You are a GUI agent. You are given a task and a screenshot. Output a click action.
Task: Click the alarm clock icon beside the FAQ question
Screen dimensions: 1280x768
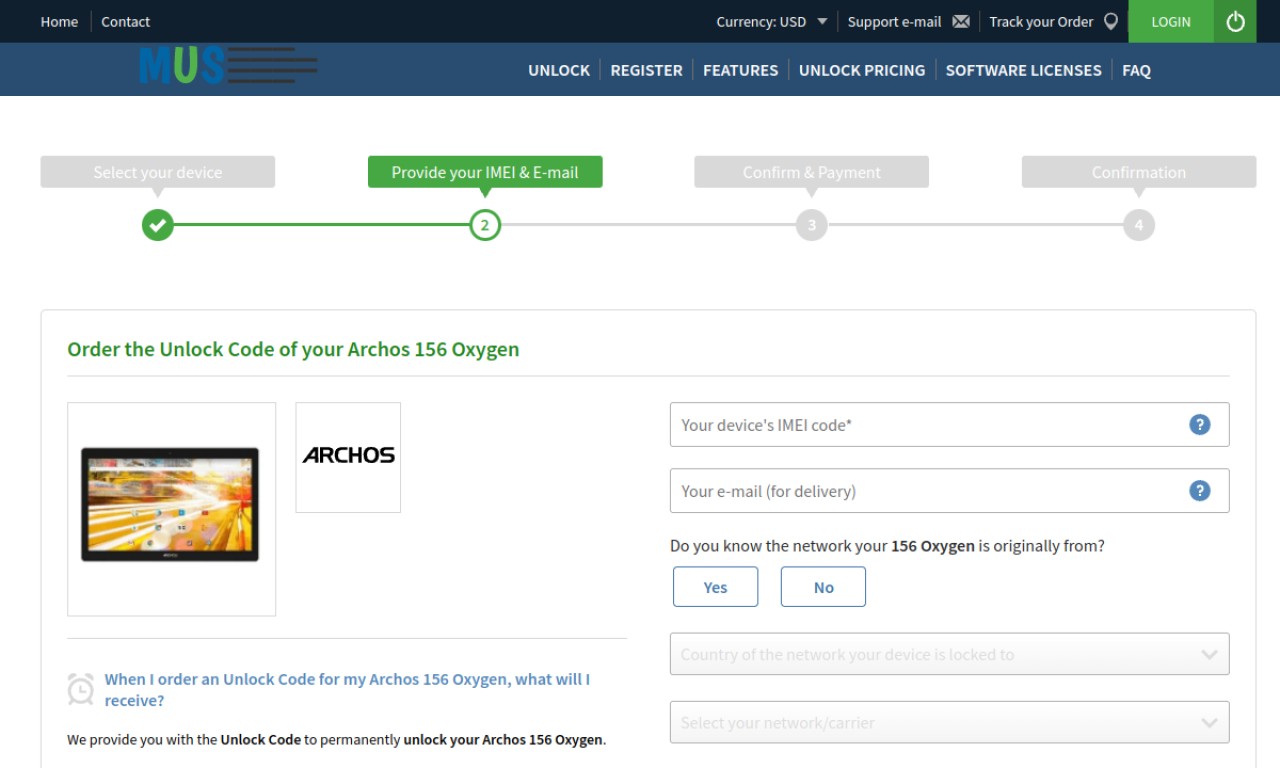(81, 689)
